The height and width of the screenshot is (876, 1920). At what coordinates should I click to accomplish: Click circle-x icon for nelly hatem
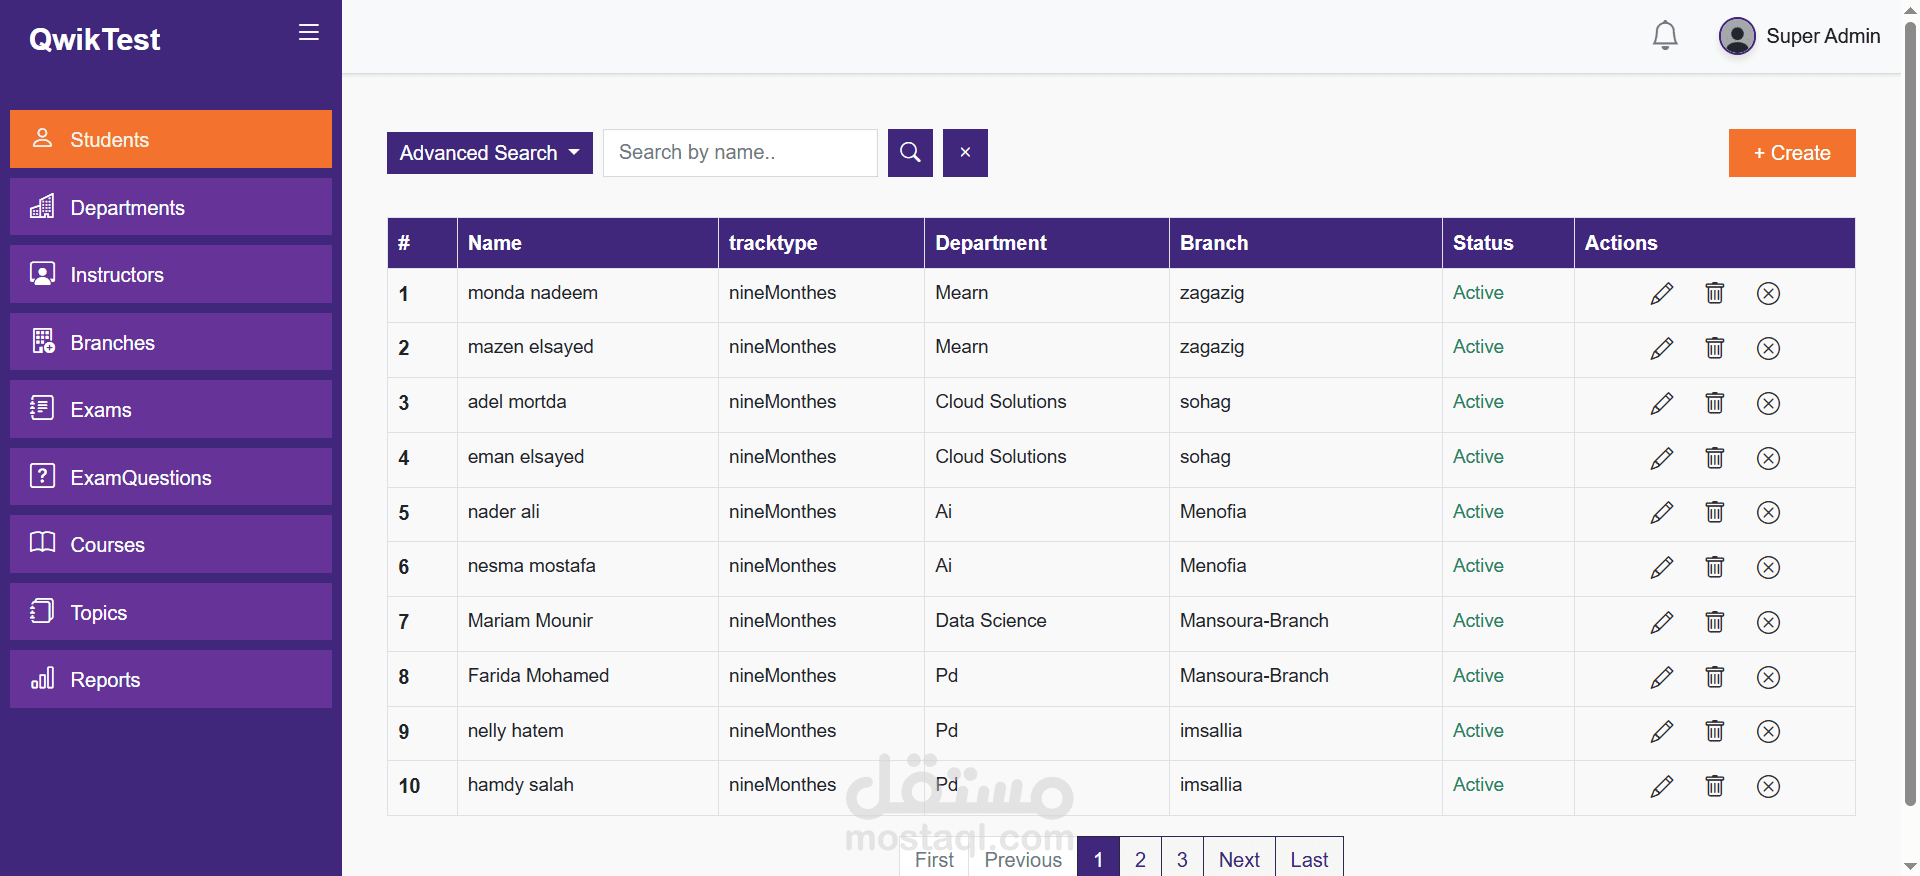point(1768,731)
